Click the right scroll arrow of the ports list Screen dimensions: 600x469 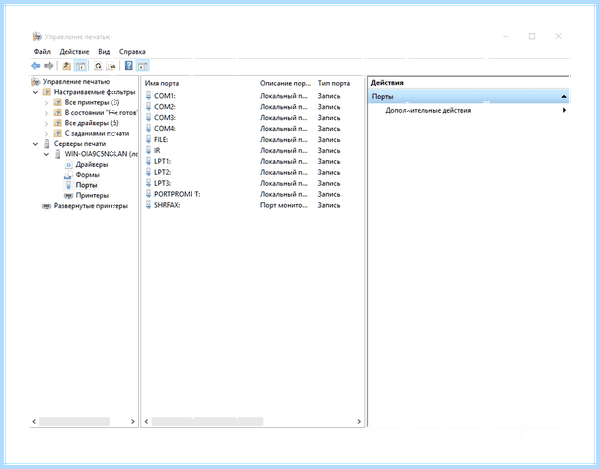click(359, 421)
